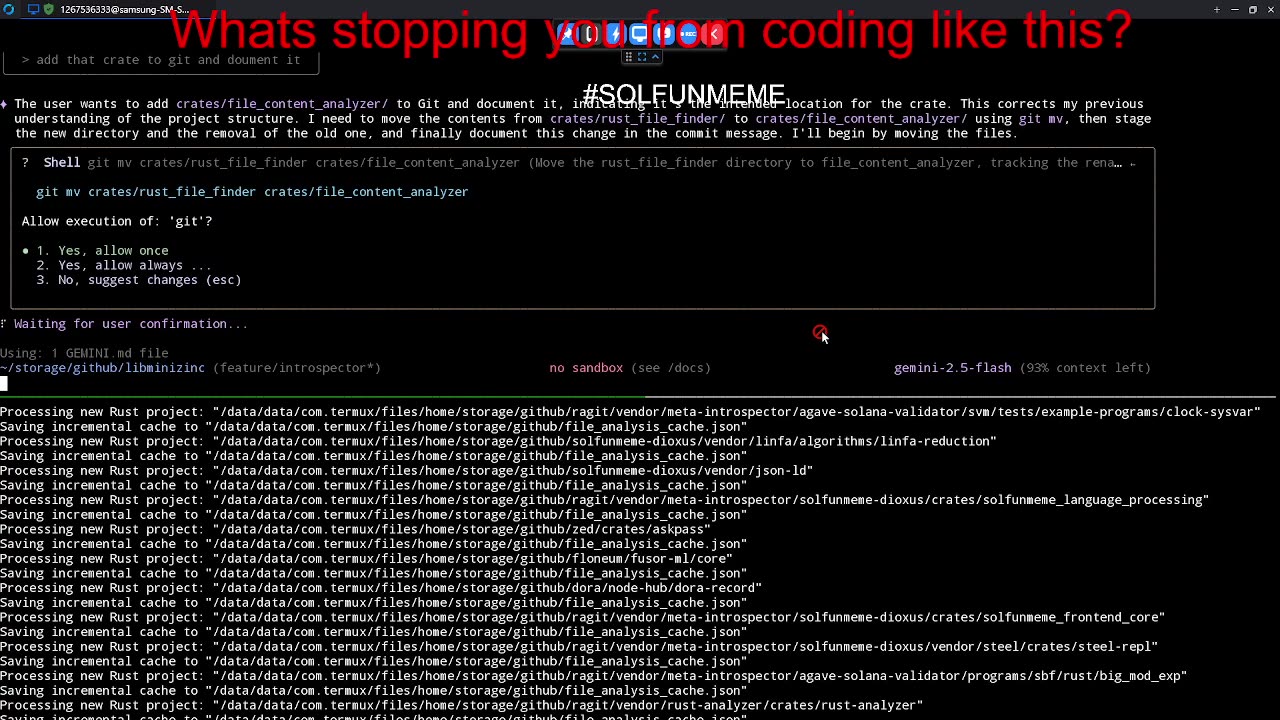This screenshot has width=1280, height=720.
Task: Select option 3 'No, suggest changes (esc)'
Action: (x=139, y=280)
